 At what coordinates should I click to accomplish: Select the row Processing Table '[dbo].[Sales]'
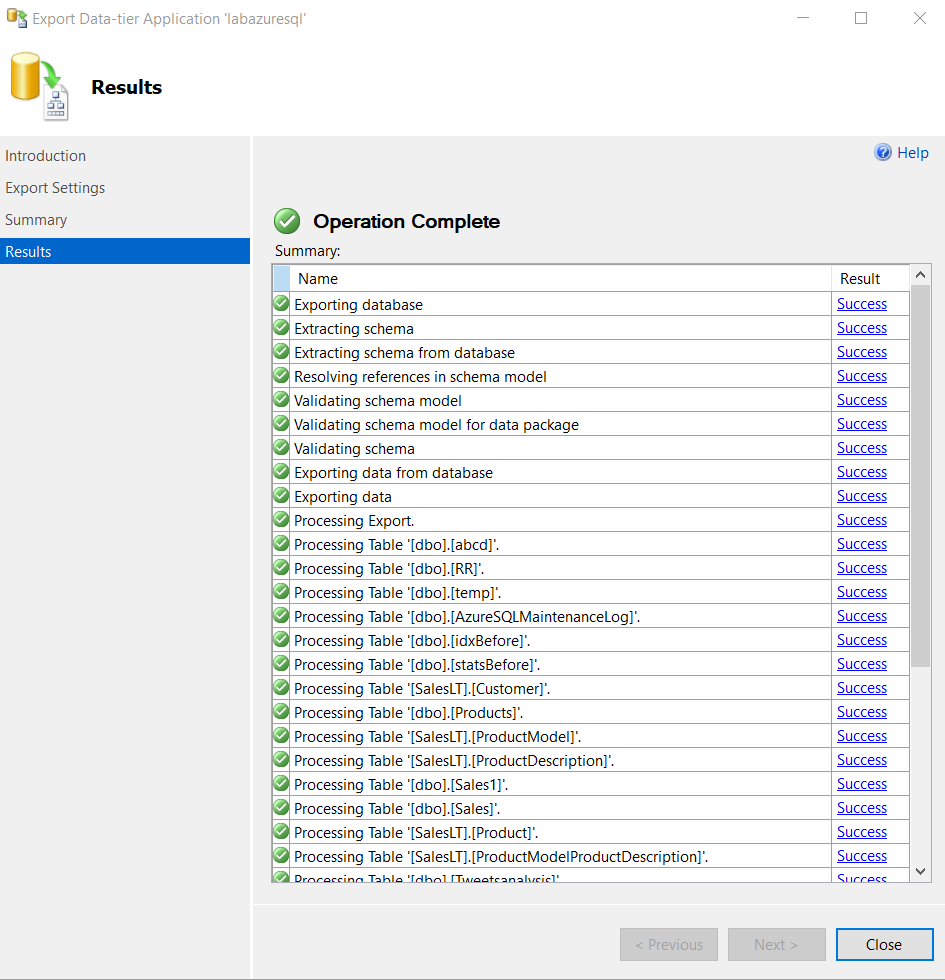coord(591,808)
